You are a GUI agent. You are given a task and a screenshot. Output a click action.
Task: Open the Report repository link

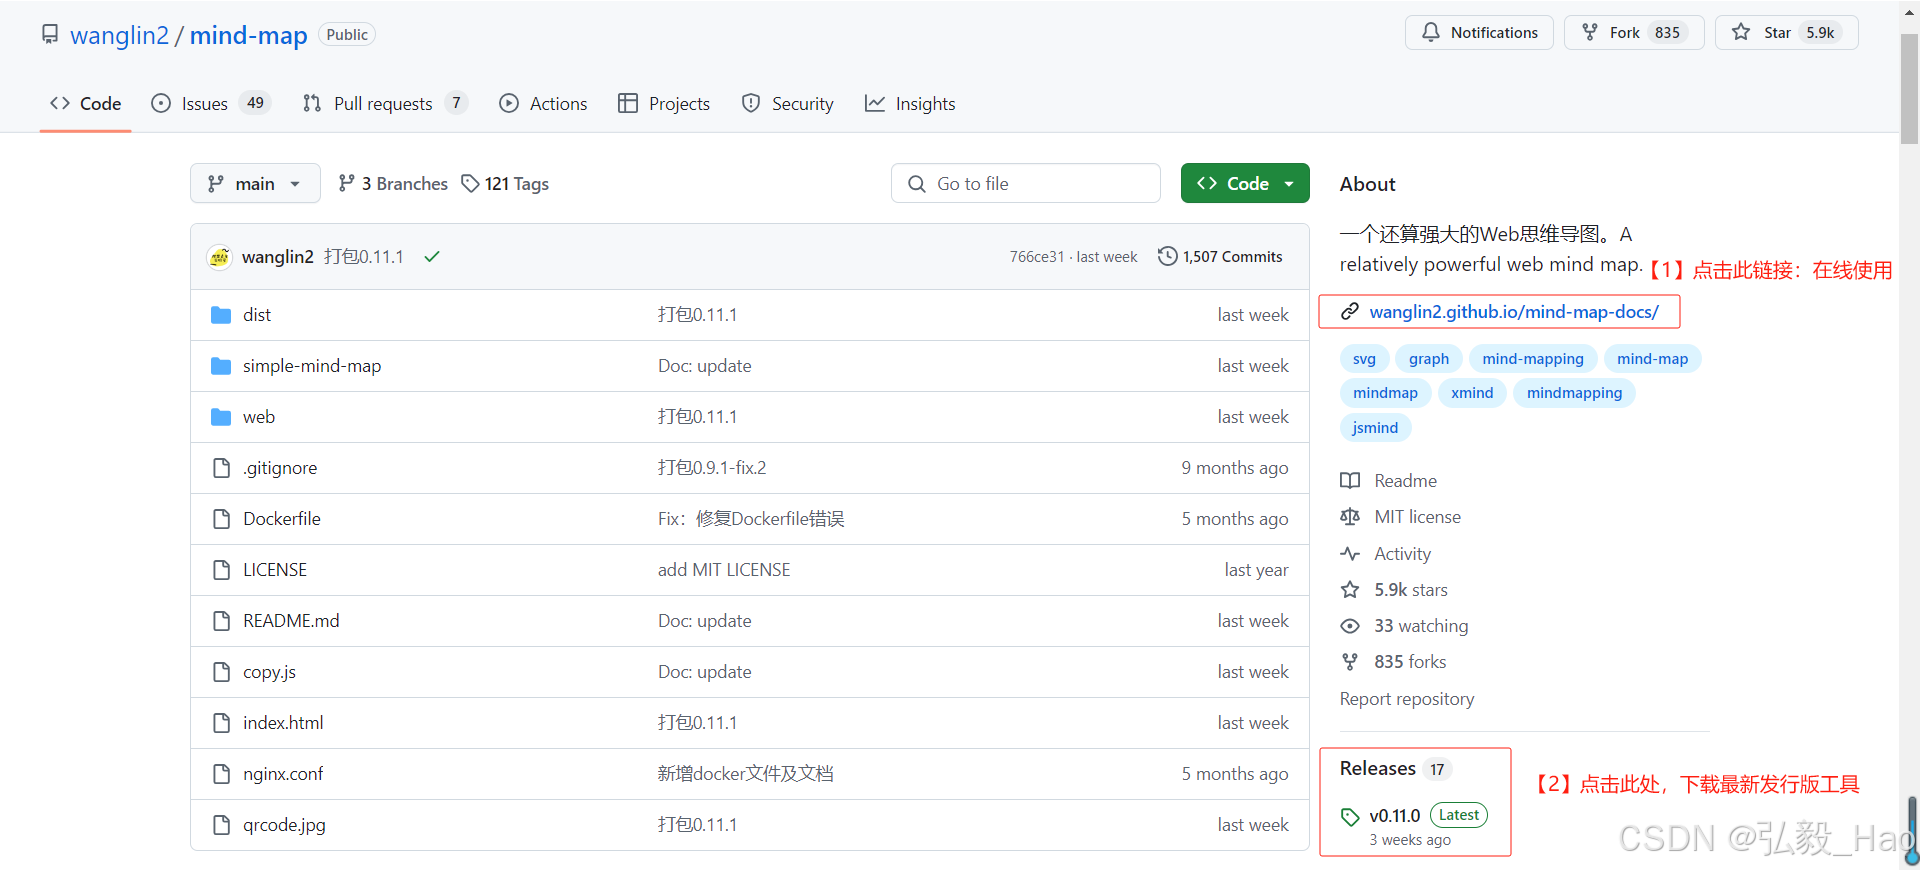tap(1407, 699)
